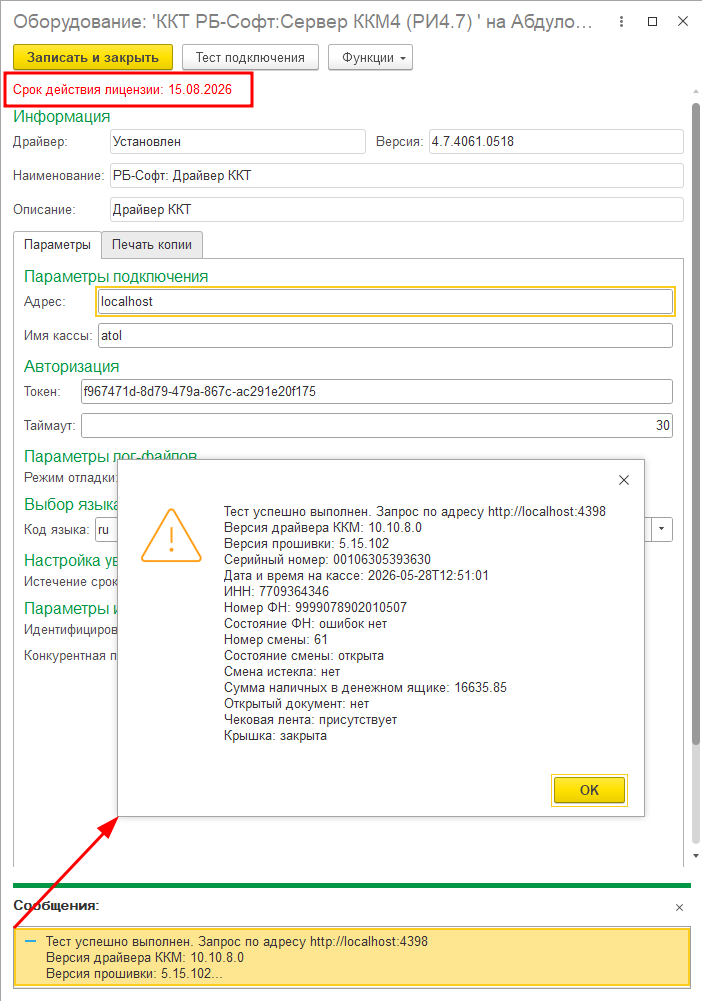Open the three-dot window menu
This screenshot has height=1001, width=702.
click(621, 22)
